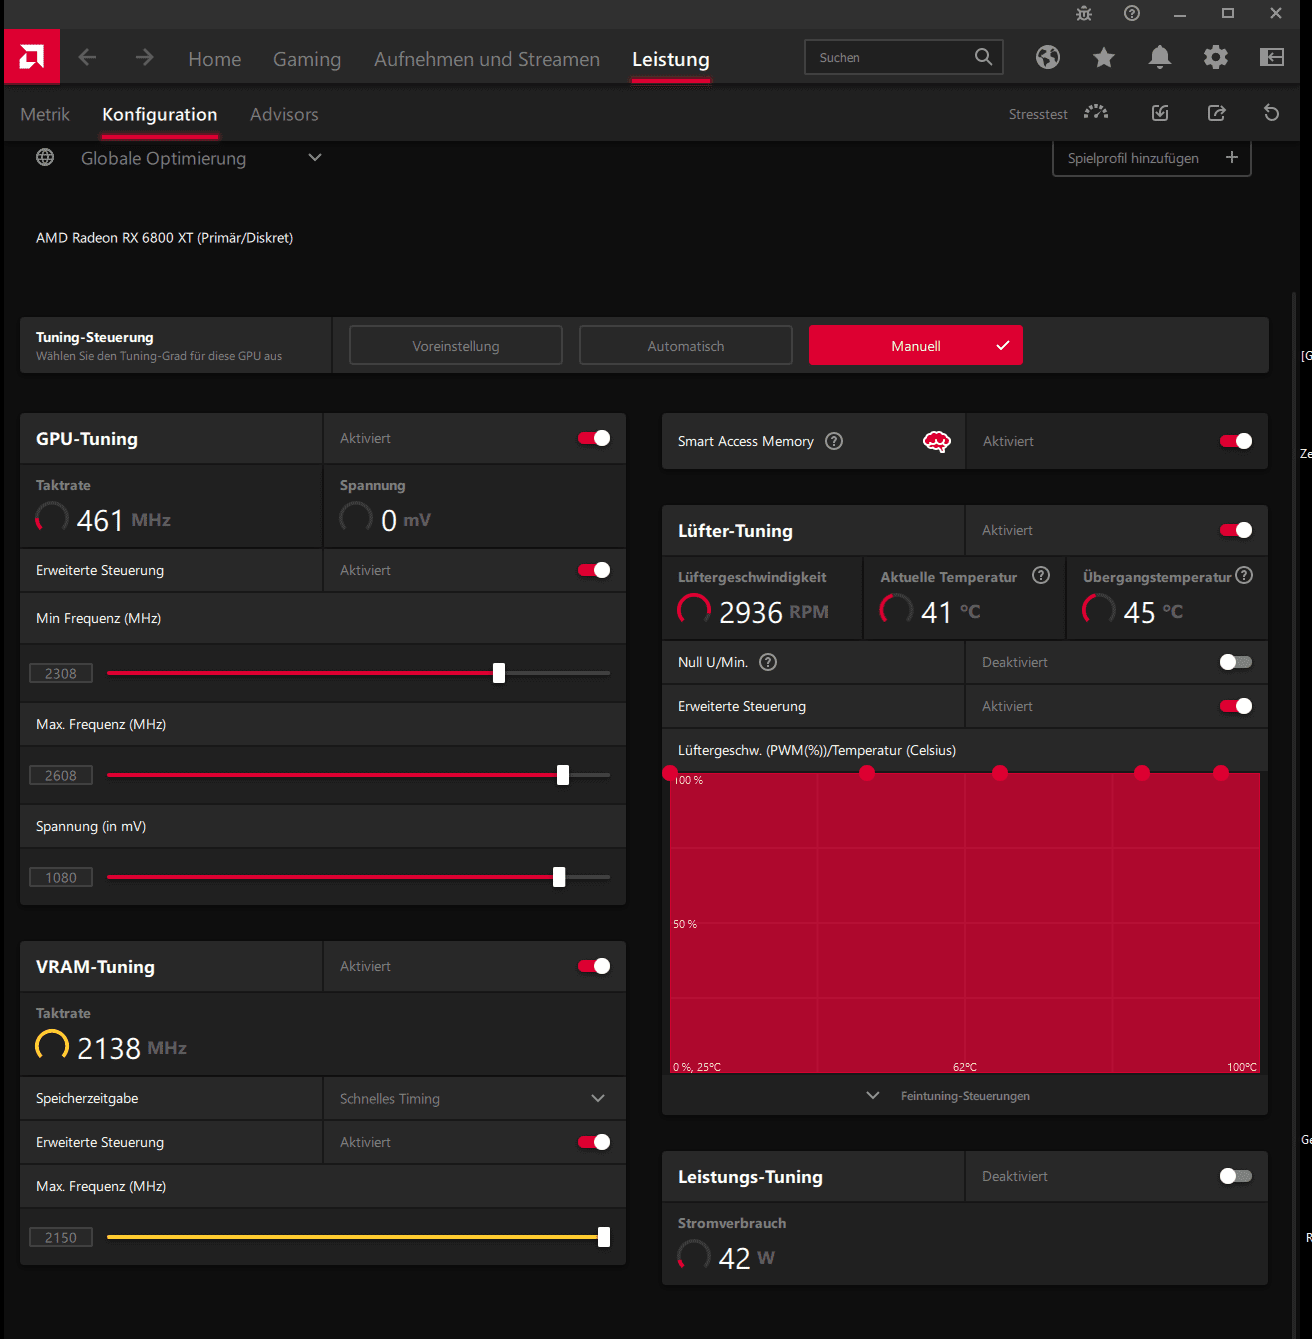Select the Leistung tab
The width and height of the screenshot is (1312, 1339).
671,59
